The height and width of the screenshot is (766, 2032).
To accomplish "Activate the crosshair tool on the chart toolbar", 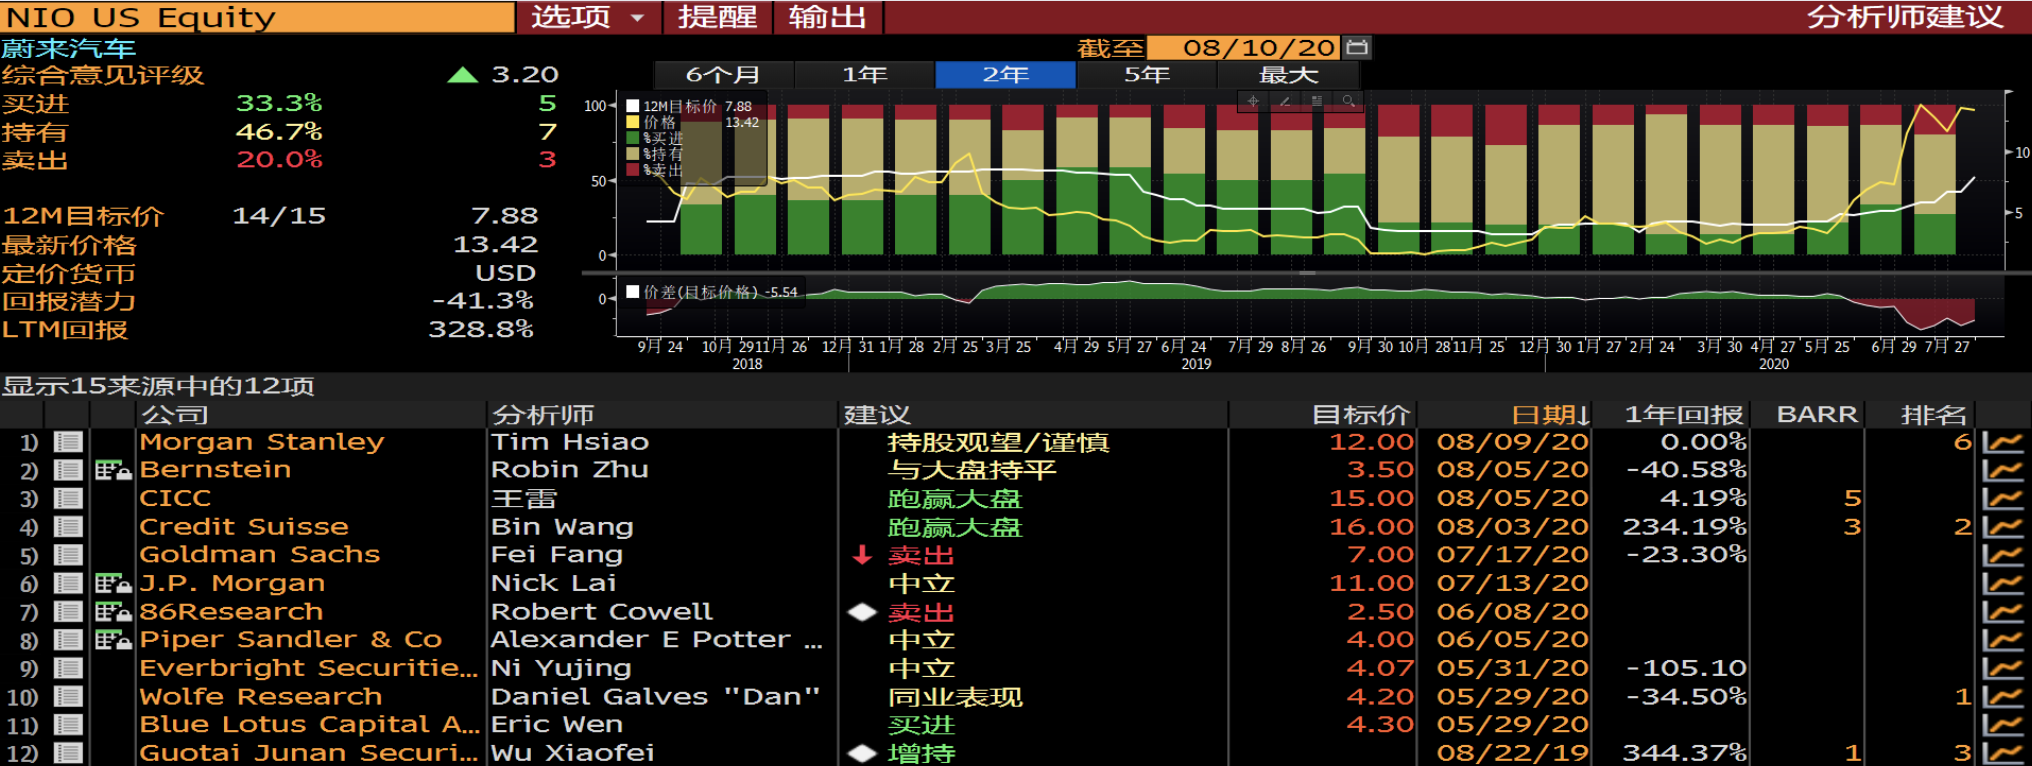I will pos(1253,101).
